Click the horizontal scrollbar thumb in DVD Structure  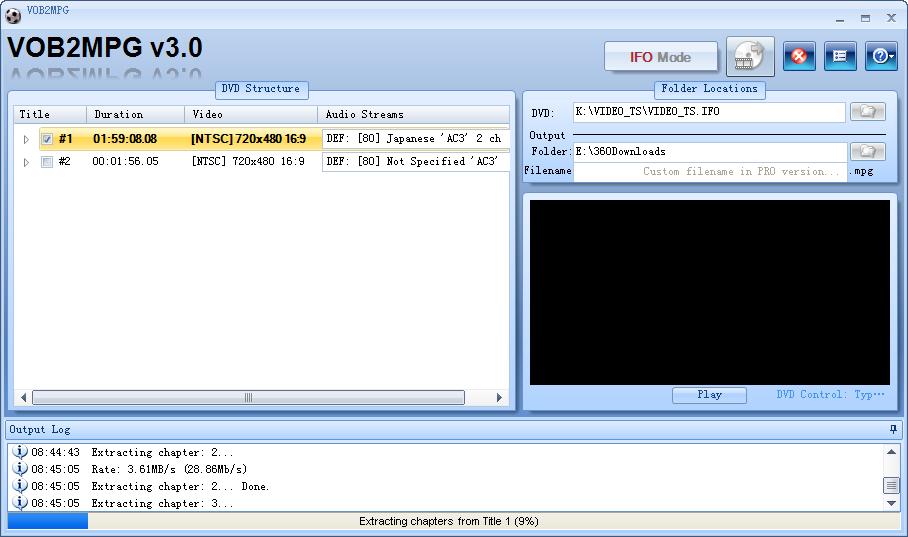[248, 397]
